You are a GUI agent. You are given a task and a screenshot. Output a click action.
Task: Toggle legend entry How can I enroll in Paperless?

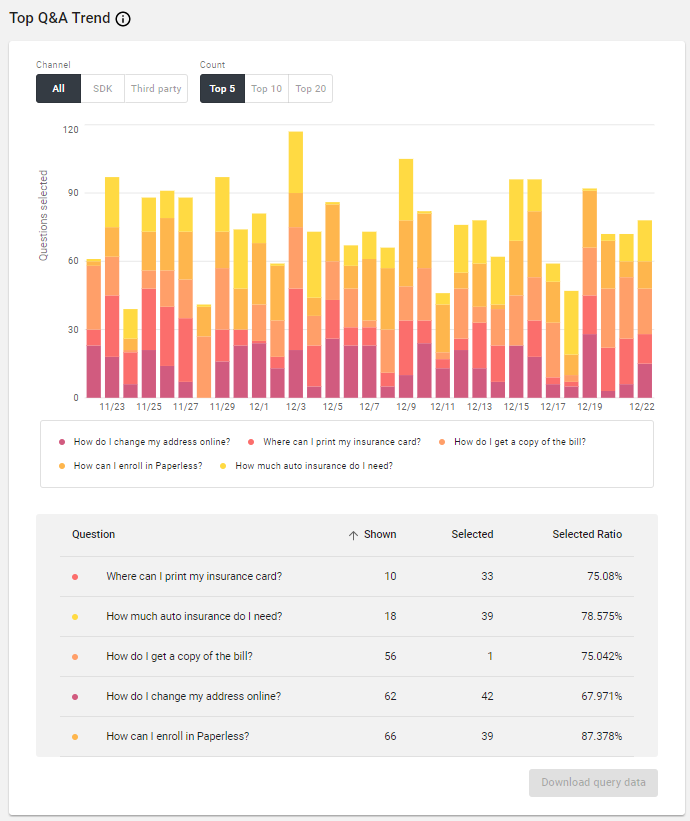point(131,466)
